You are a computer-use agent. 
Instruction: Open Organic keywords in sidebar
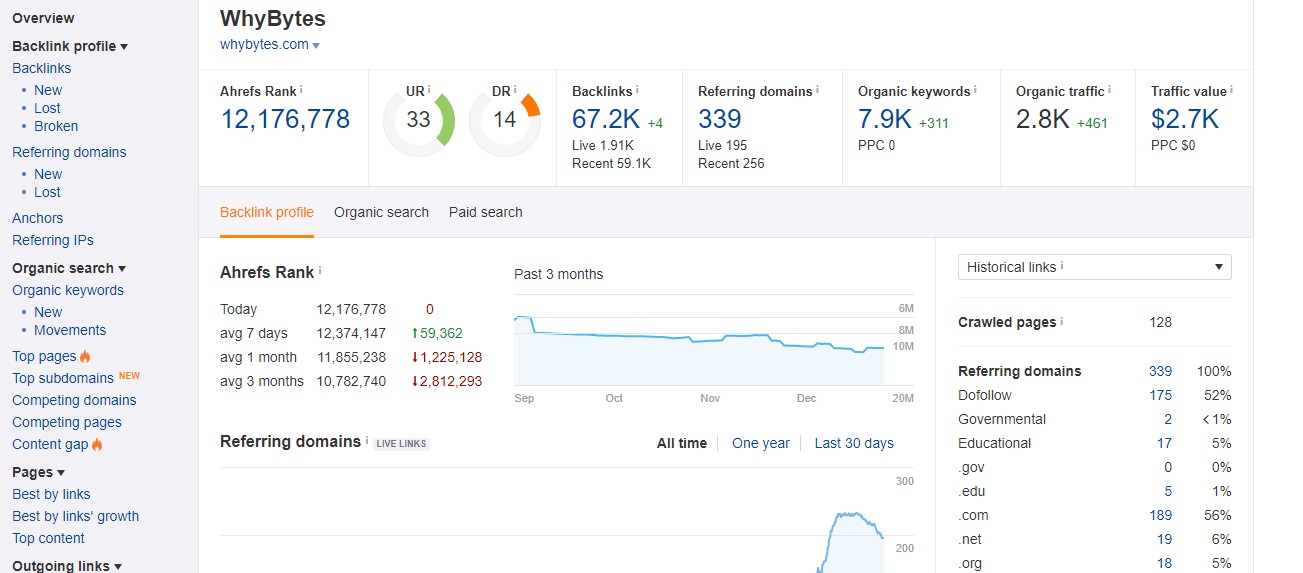(68, 290)
